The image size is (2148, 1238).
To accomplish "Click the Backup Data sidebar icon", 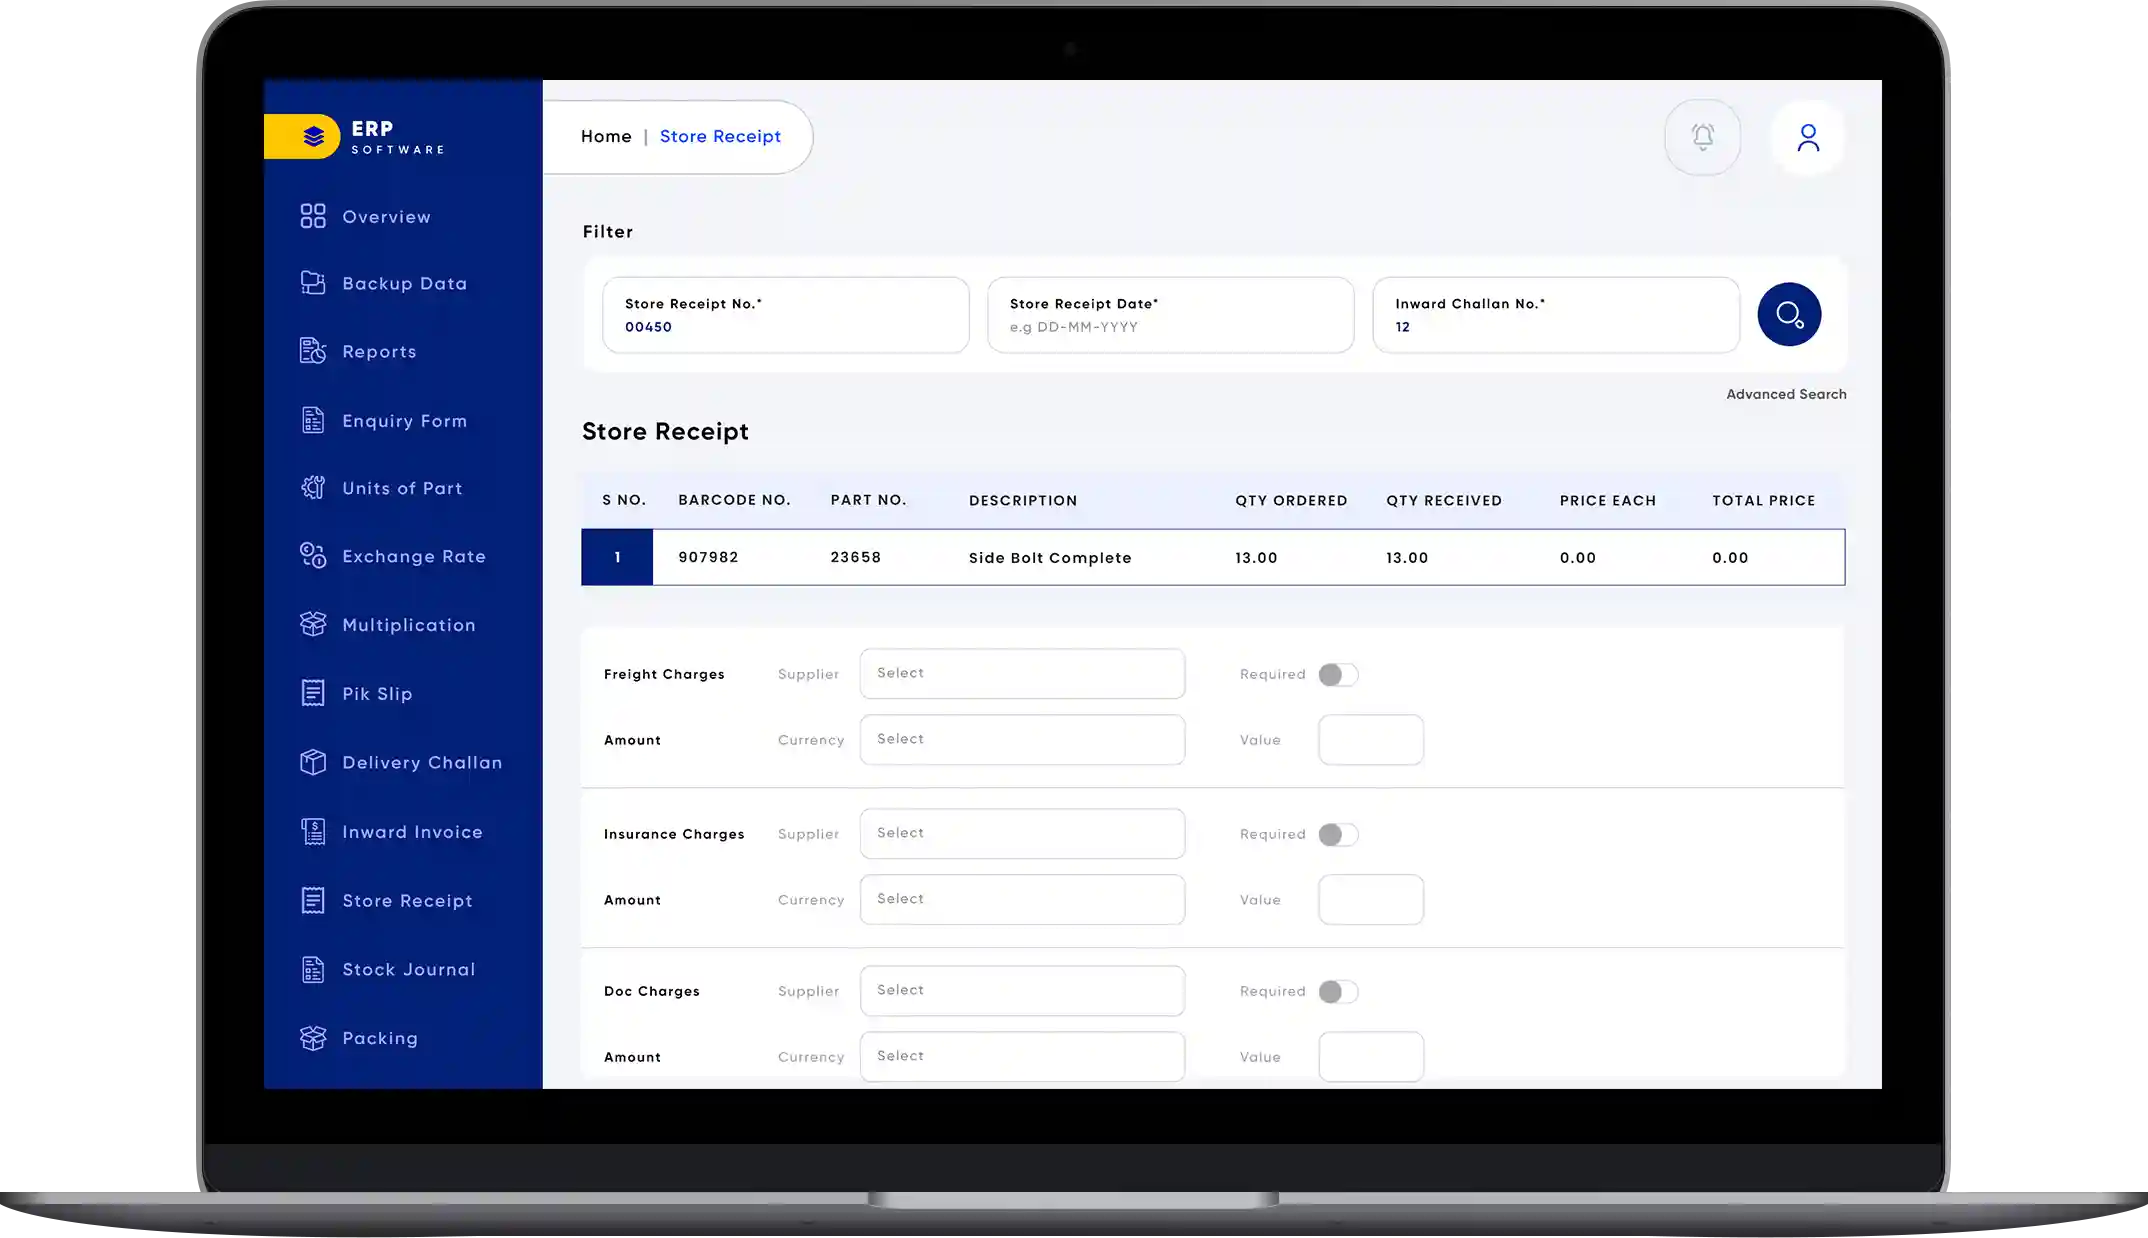I will click(x=313, y=283).
